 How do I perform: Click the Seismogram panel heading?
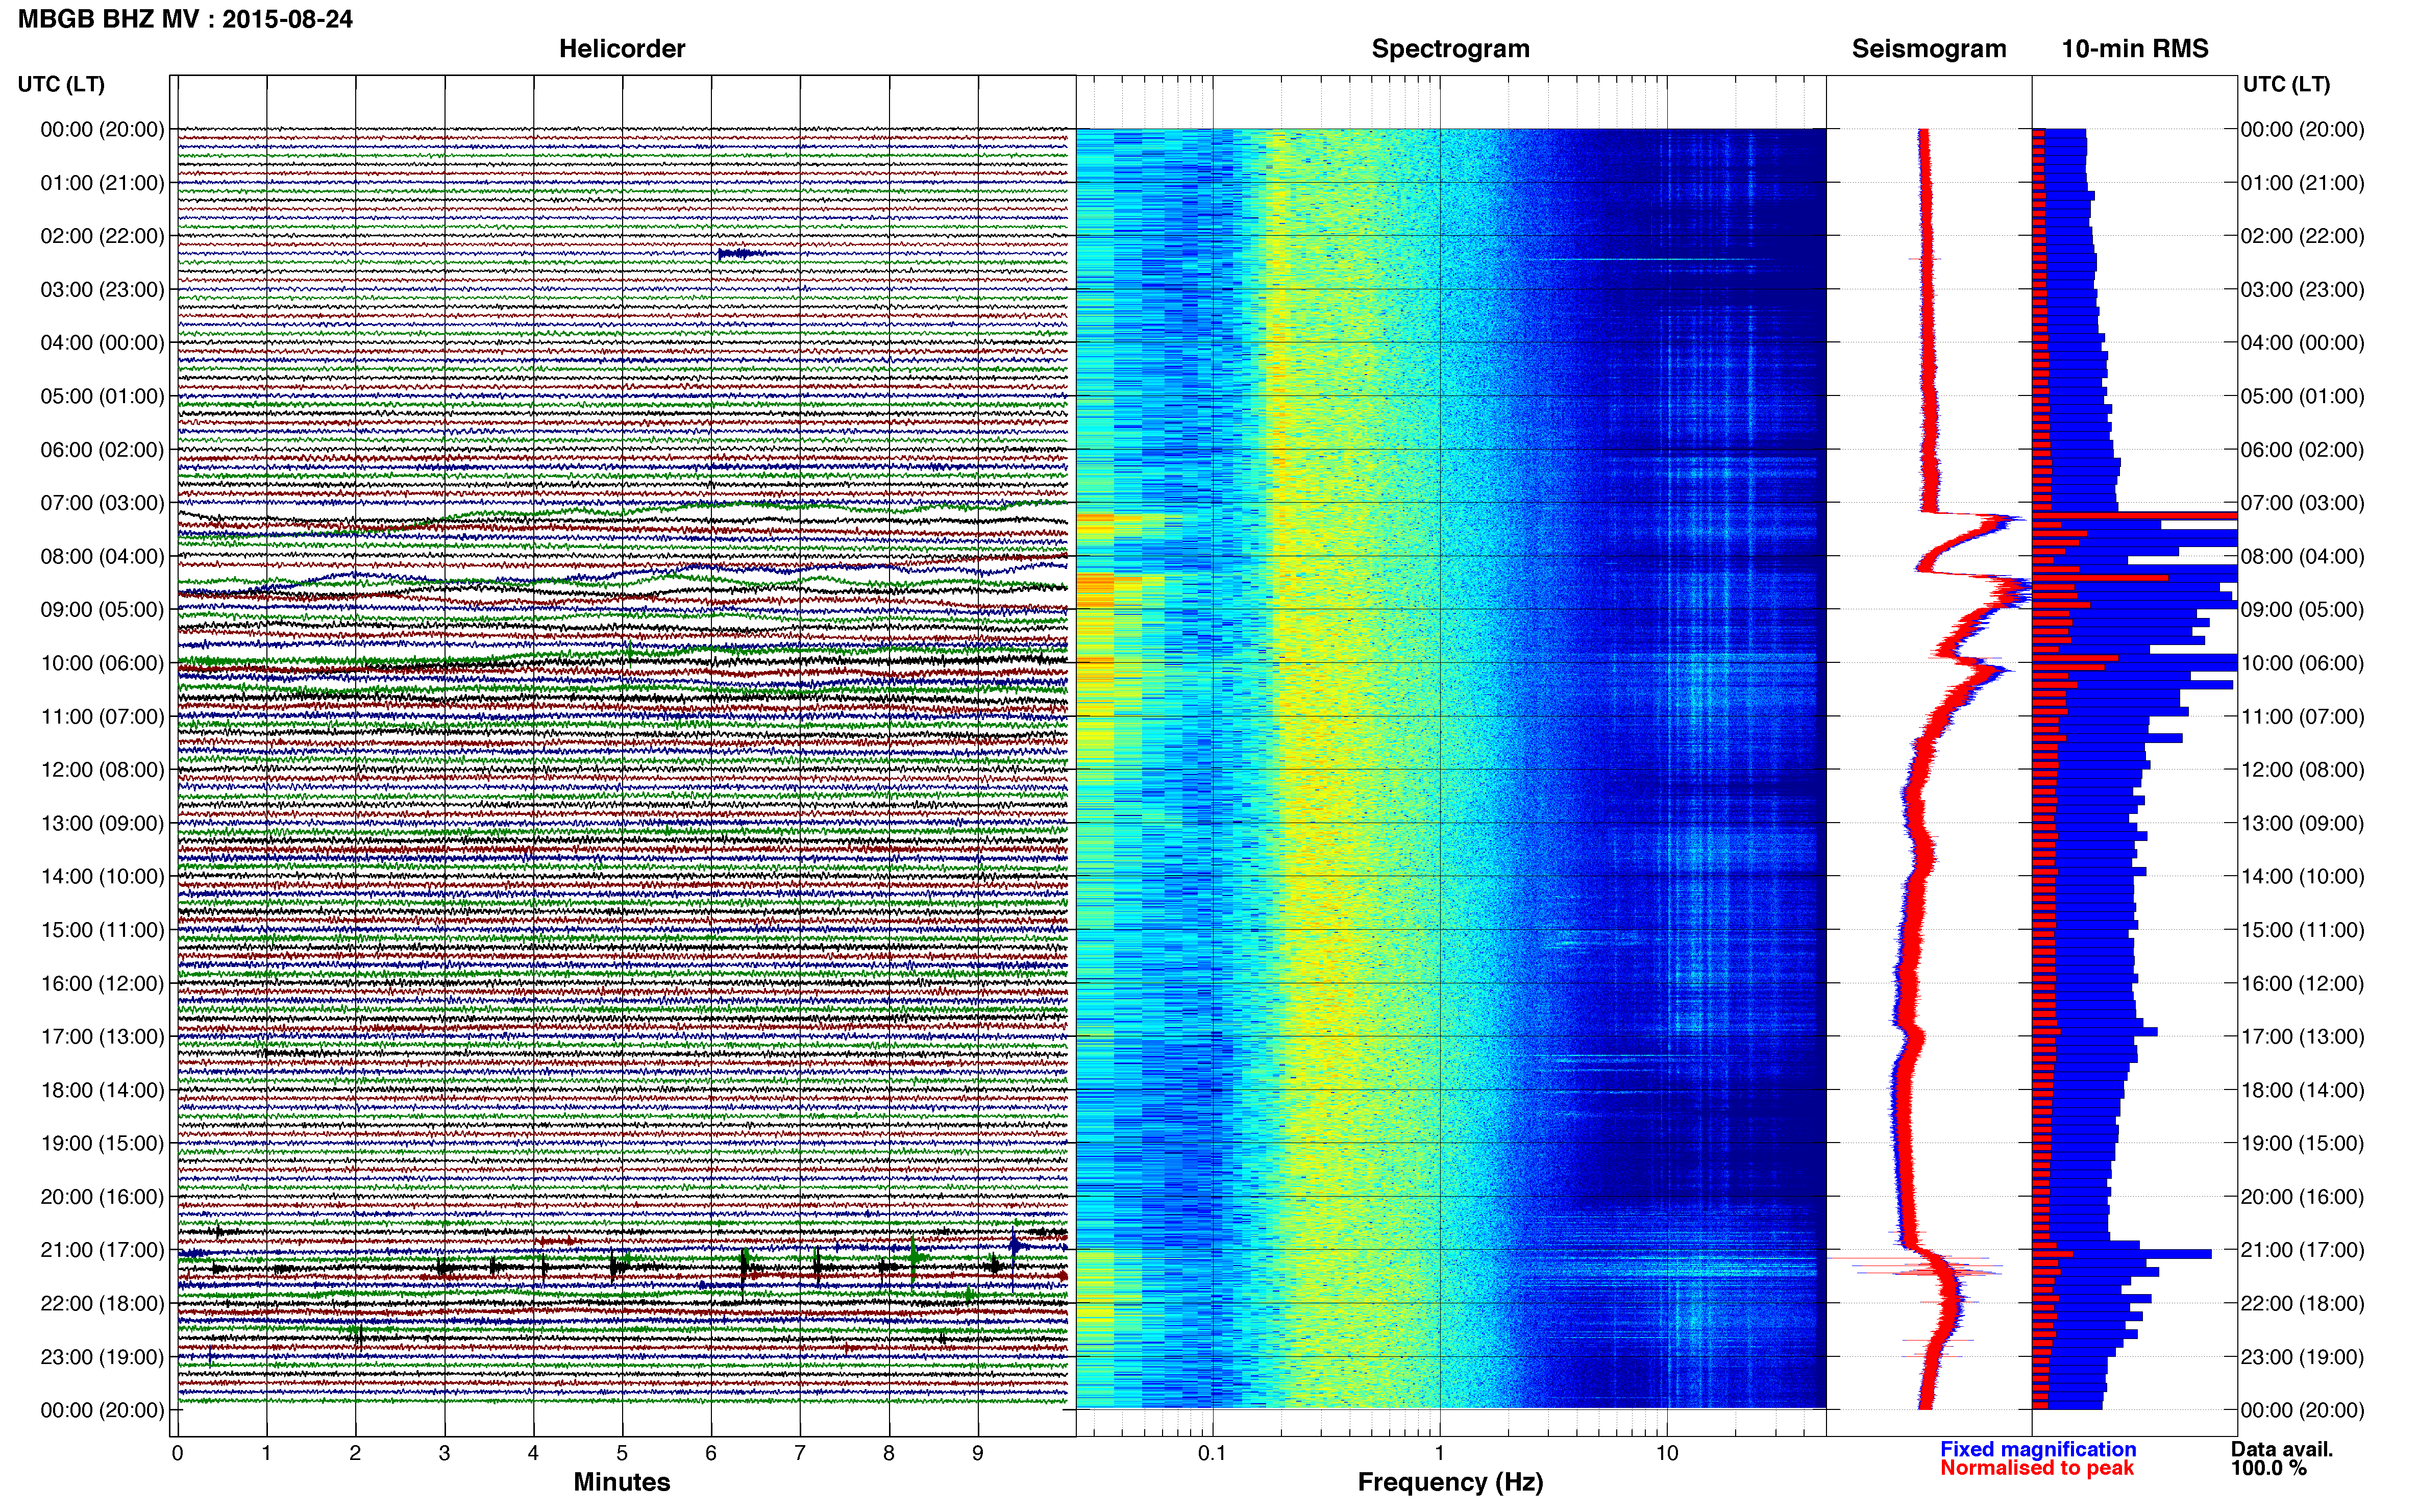point(1929,49)
